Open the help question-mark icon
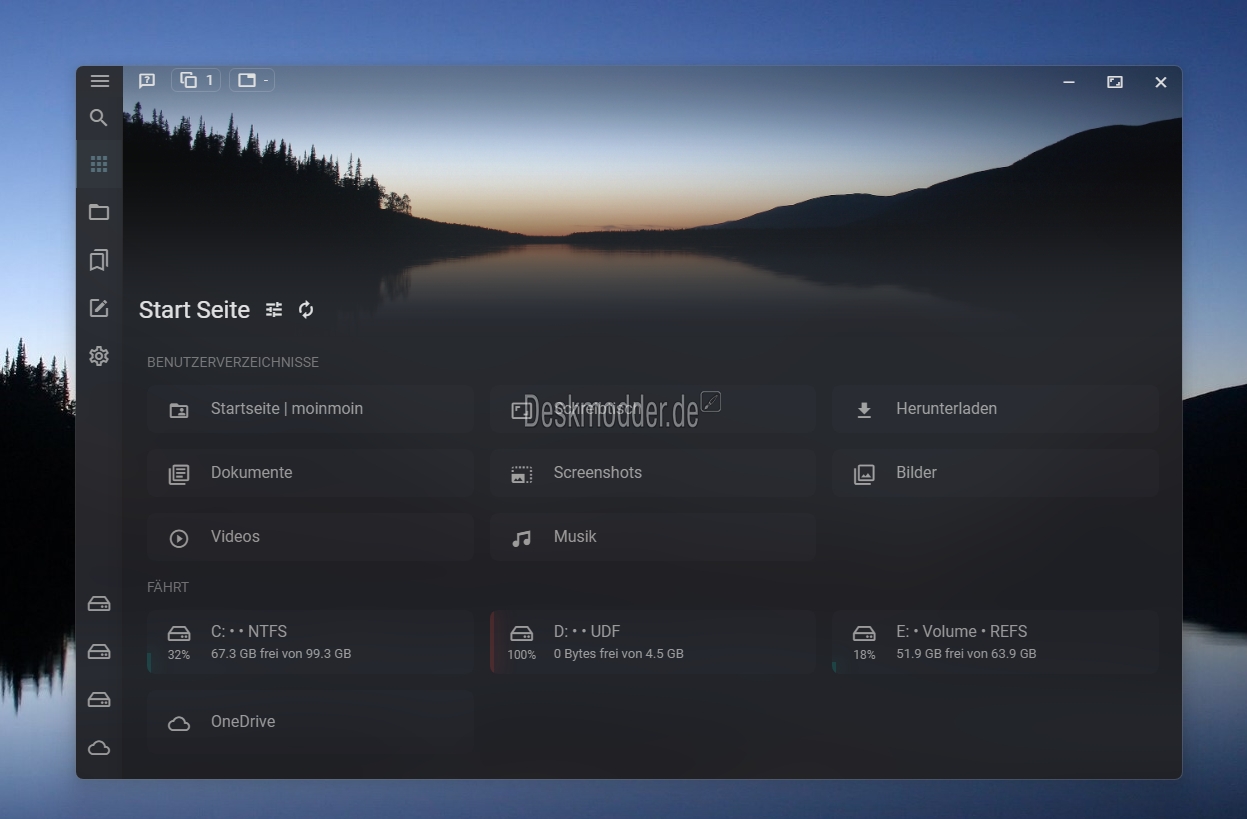Viewport: 1247px width, 819px height. pos(147,81)
